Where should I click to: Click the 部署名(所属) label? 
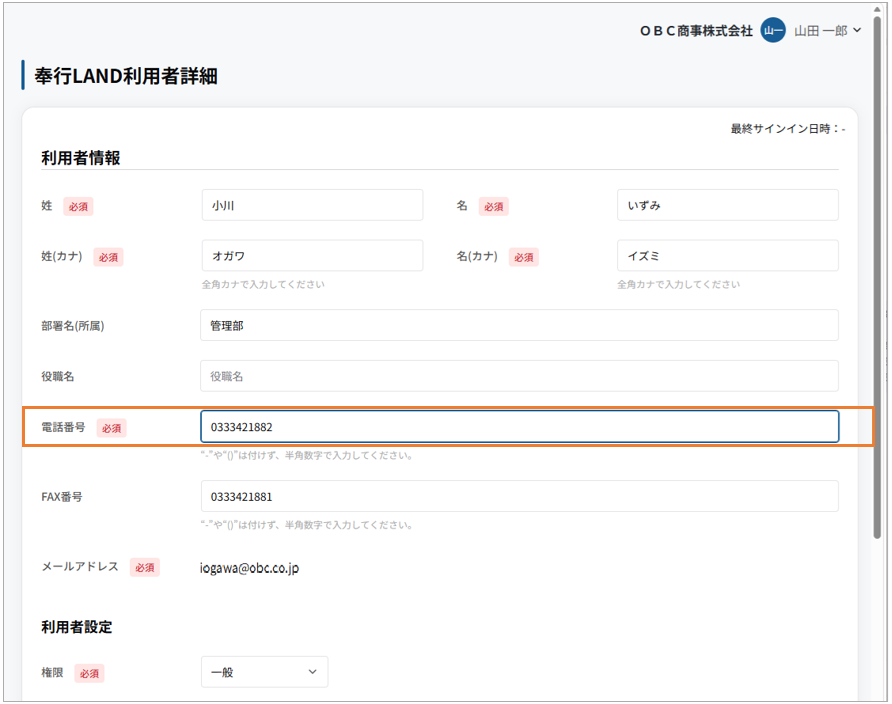[x=73, y=326]
